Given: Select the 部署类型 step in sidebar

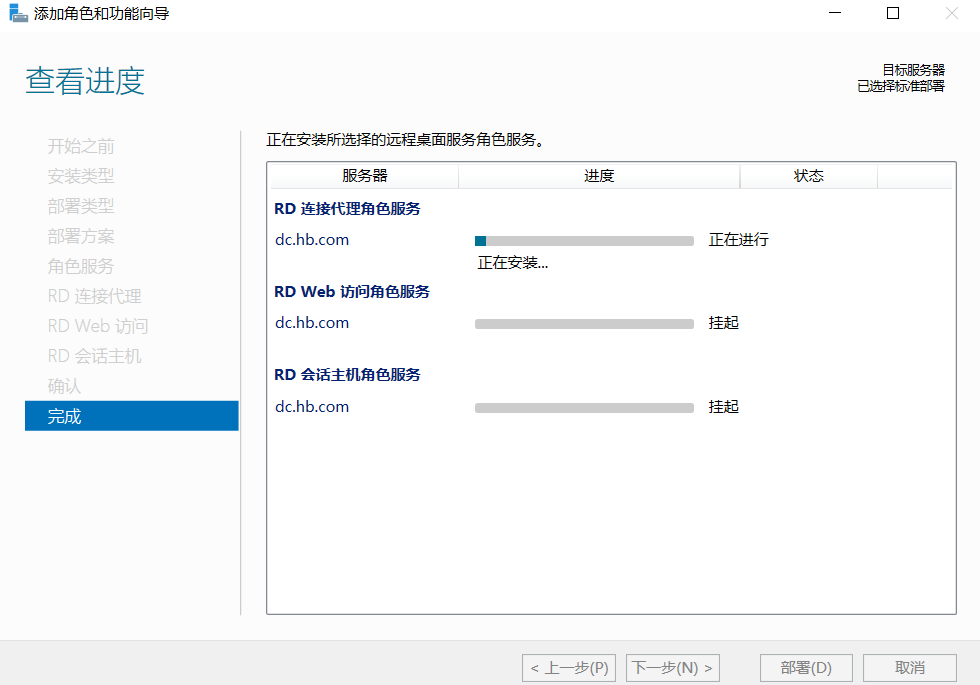Looking at the screenshot, I should pyautogui.click(x=81, y=206).
